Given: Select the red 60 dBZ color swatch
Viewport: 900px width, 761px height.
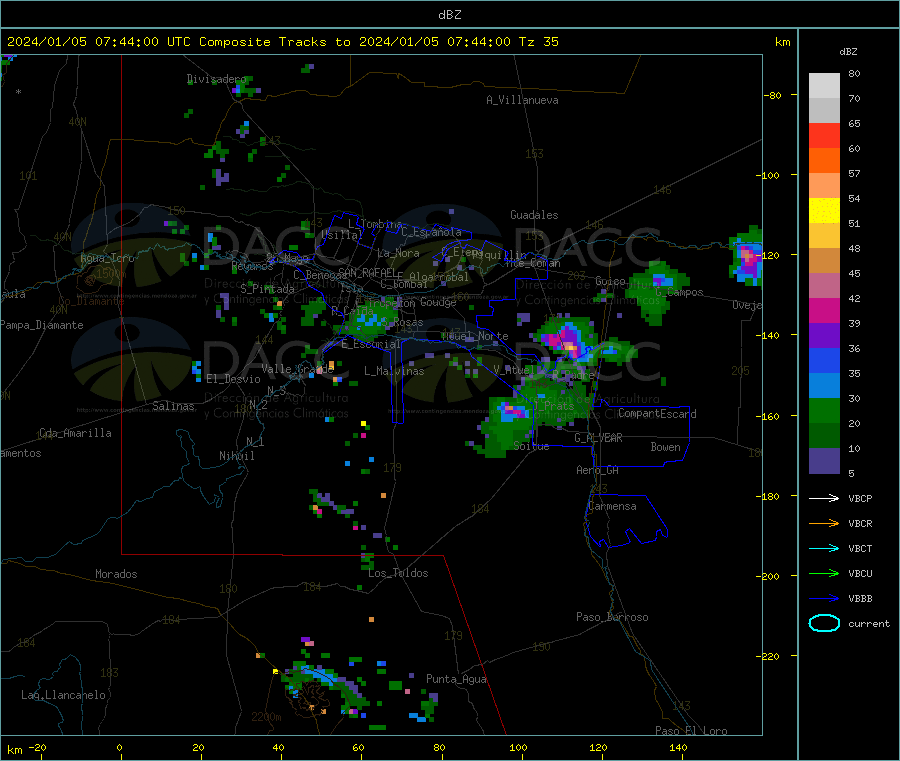Looking at the screenshot, I should 824,135.
